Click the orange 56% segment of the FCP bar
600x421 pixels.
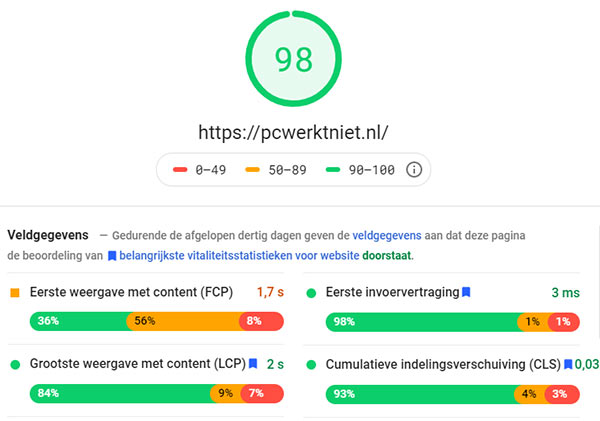[183, 321]
